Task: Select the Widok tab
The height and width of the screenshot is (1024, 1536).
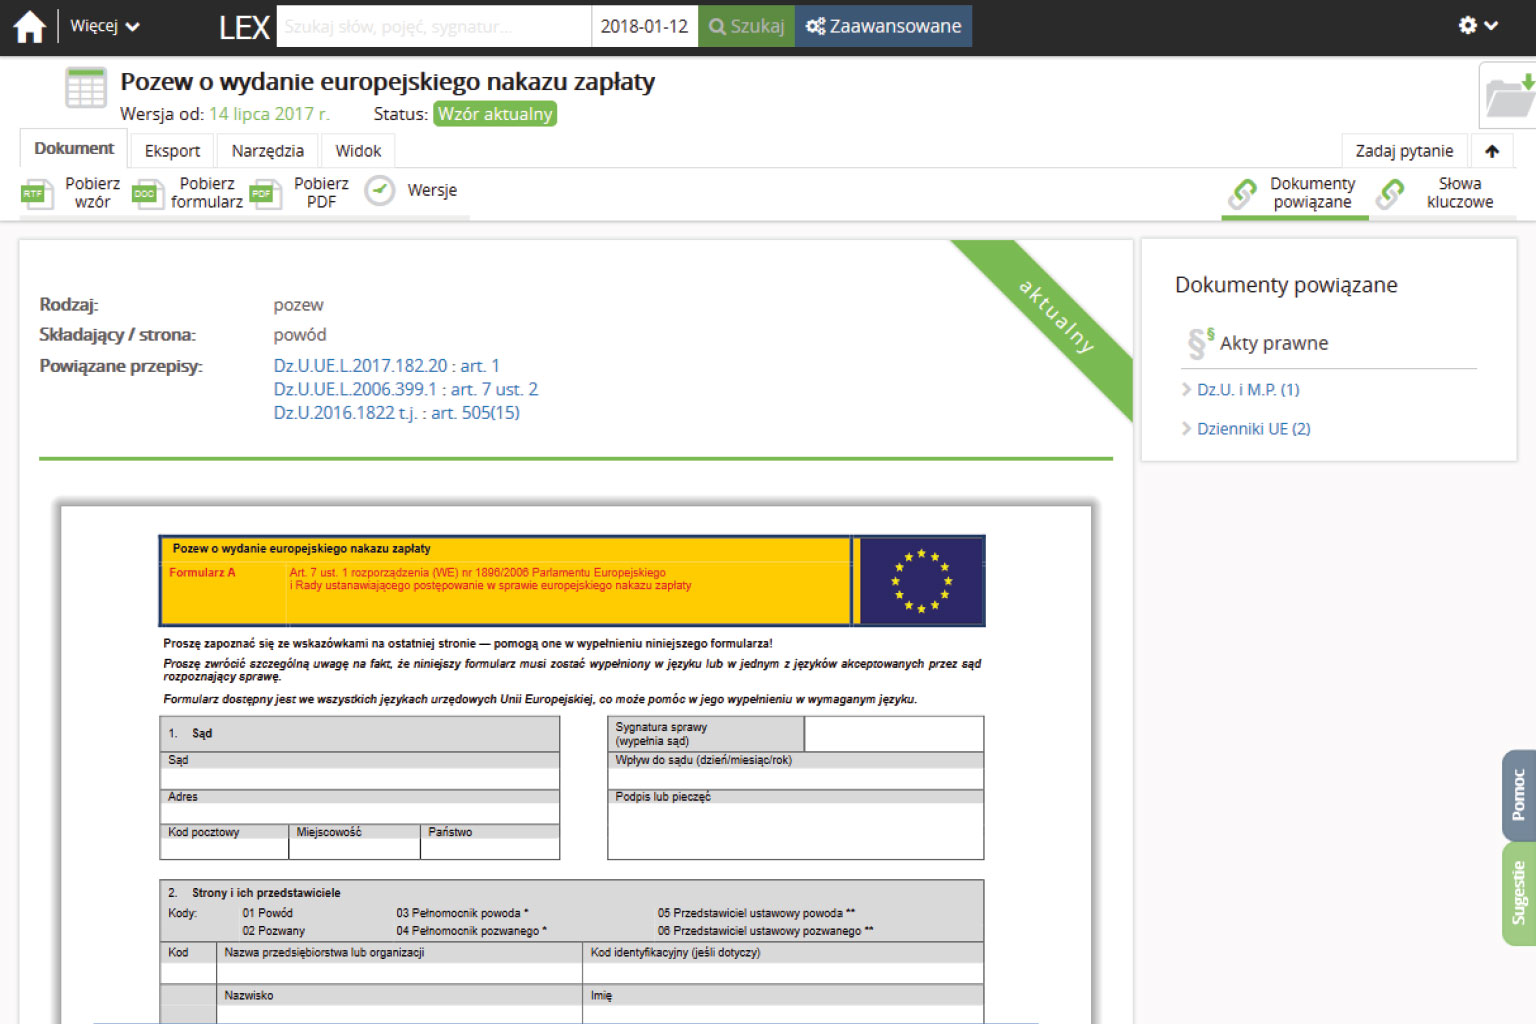Action: tap(358, 151)
